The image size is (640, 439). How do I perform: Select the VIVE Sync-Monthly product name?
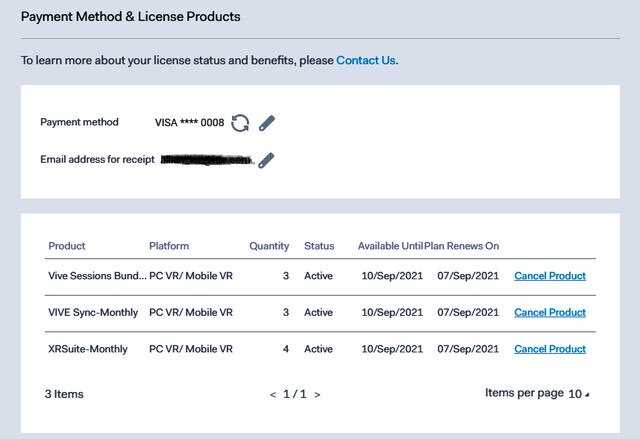pyautogui.click(x=93, y=313)
